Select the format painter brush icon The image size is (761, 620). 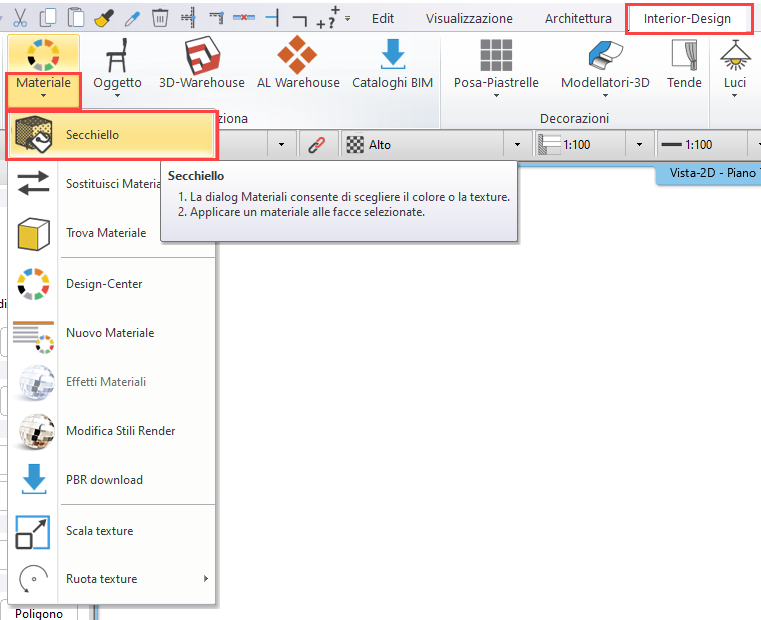click(104, 18)
